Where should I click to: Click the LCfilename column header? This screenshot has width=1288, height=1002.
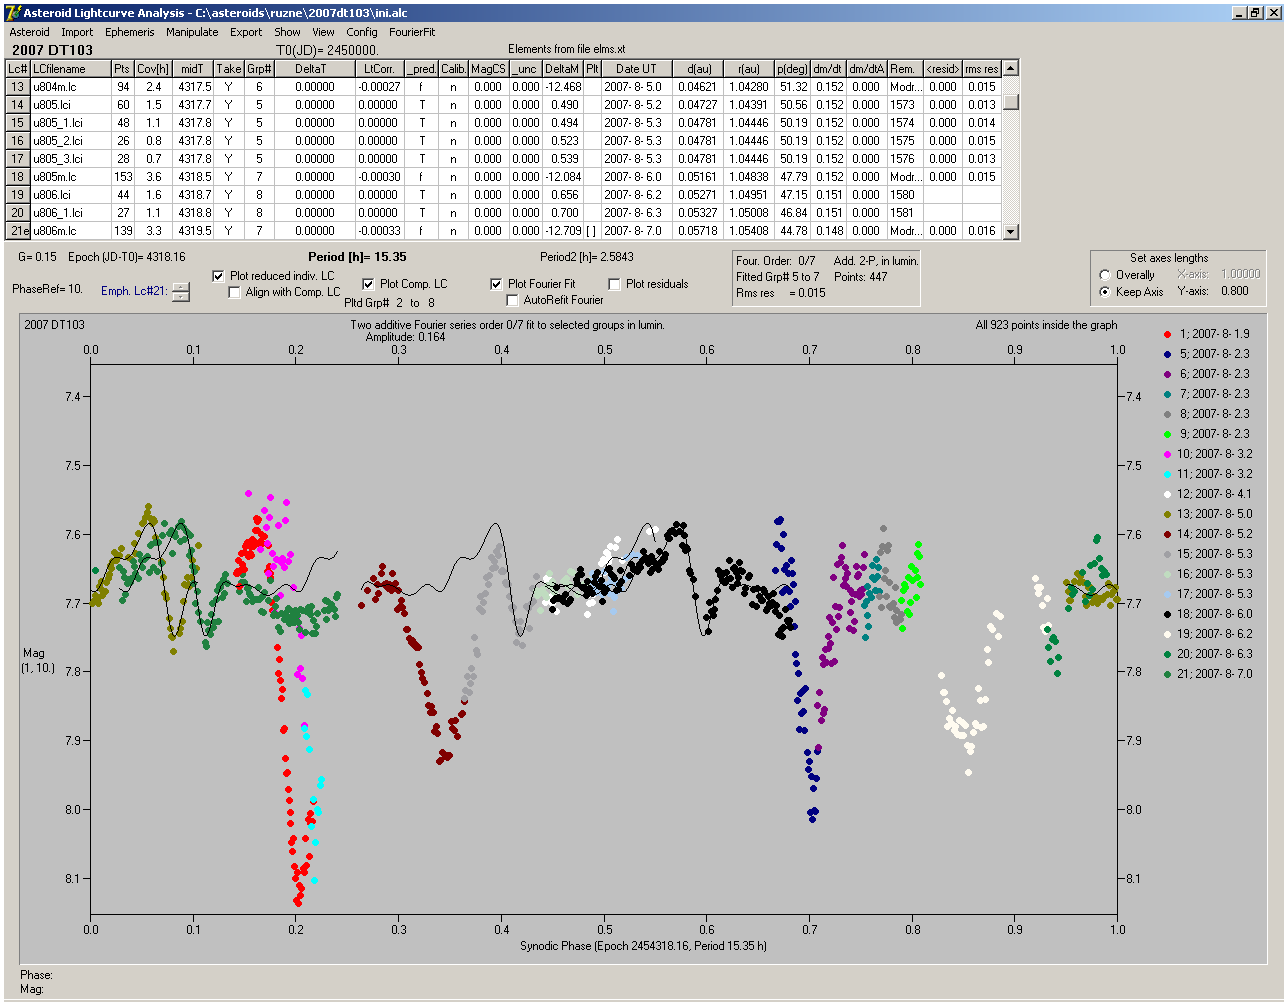(x=70, y=69)
